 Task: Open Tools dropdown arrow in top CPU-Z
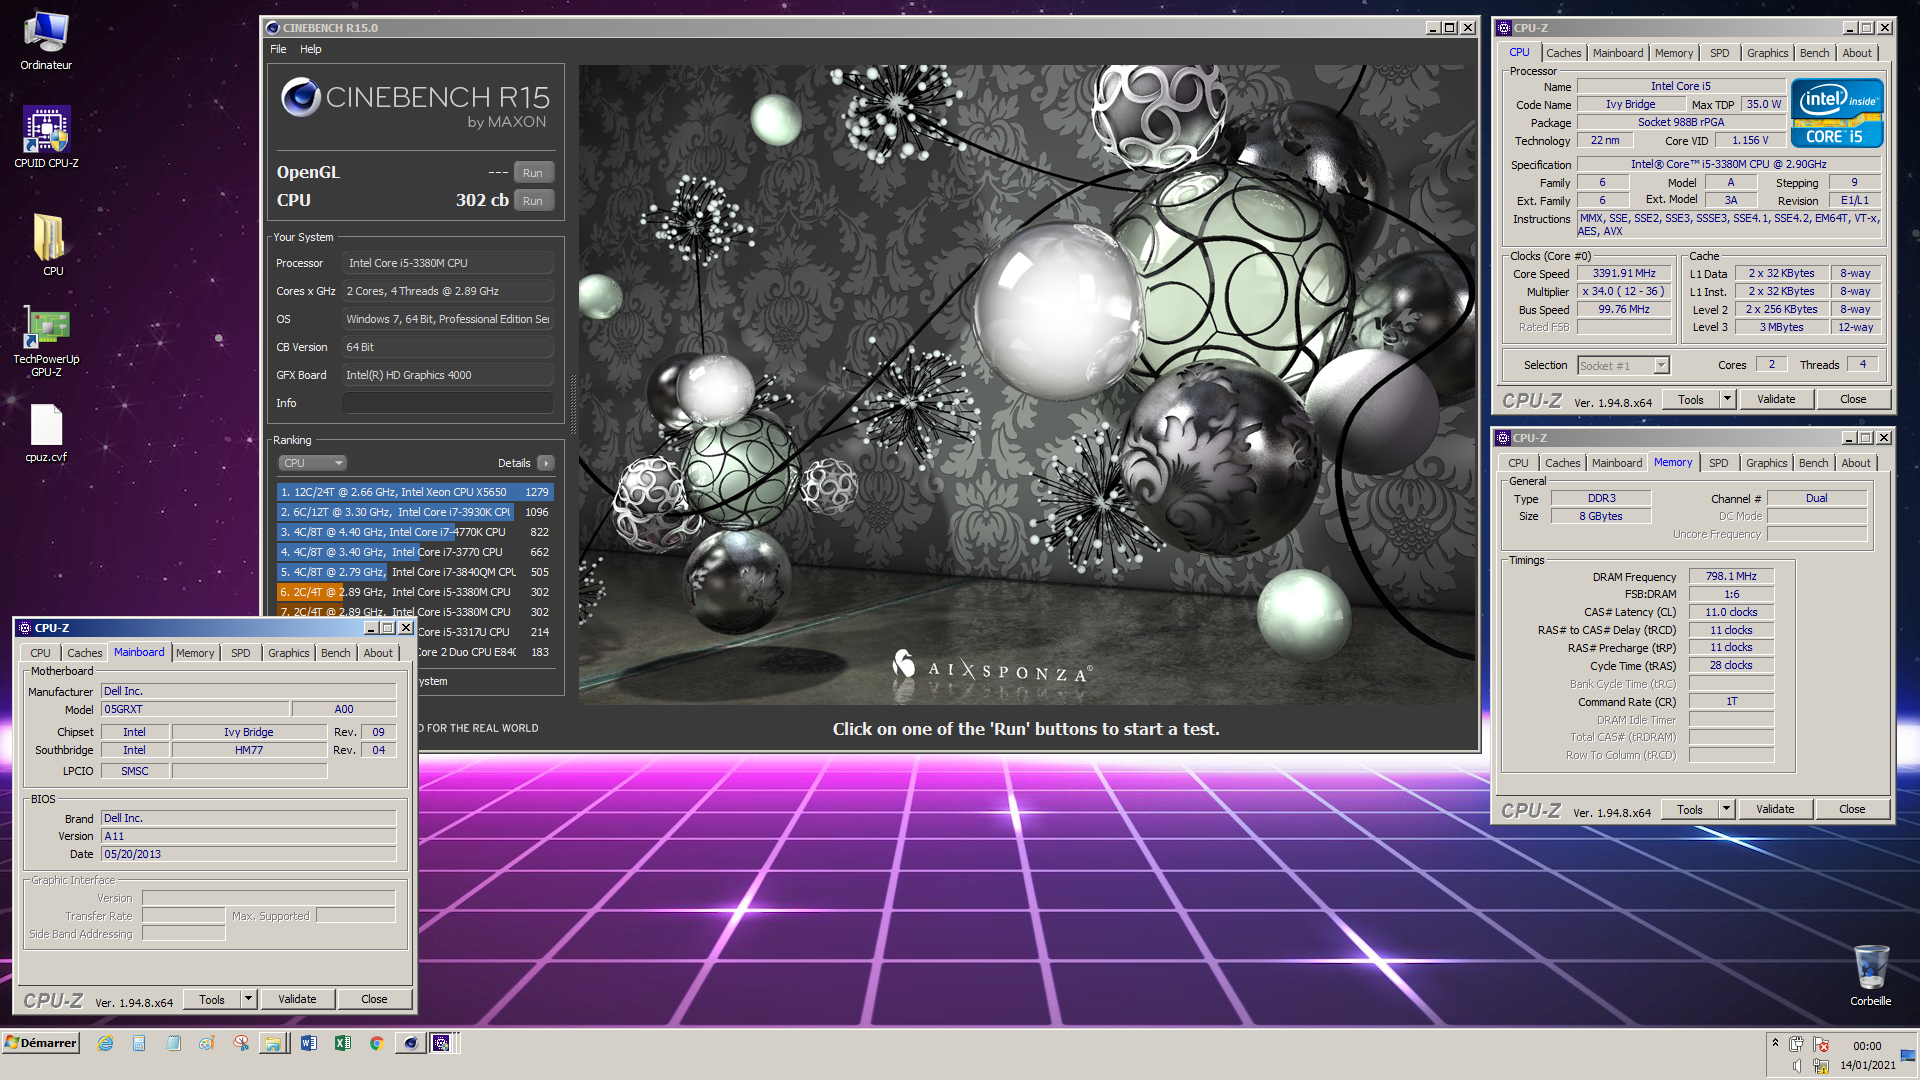point(1727,399)
